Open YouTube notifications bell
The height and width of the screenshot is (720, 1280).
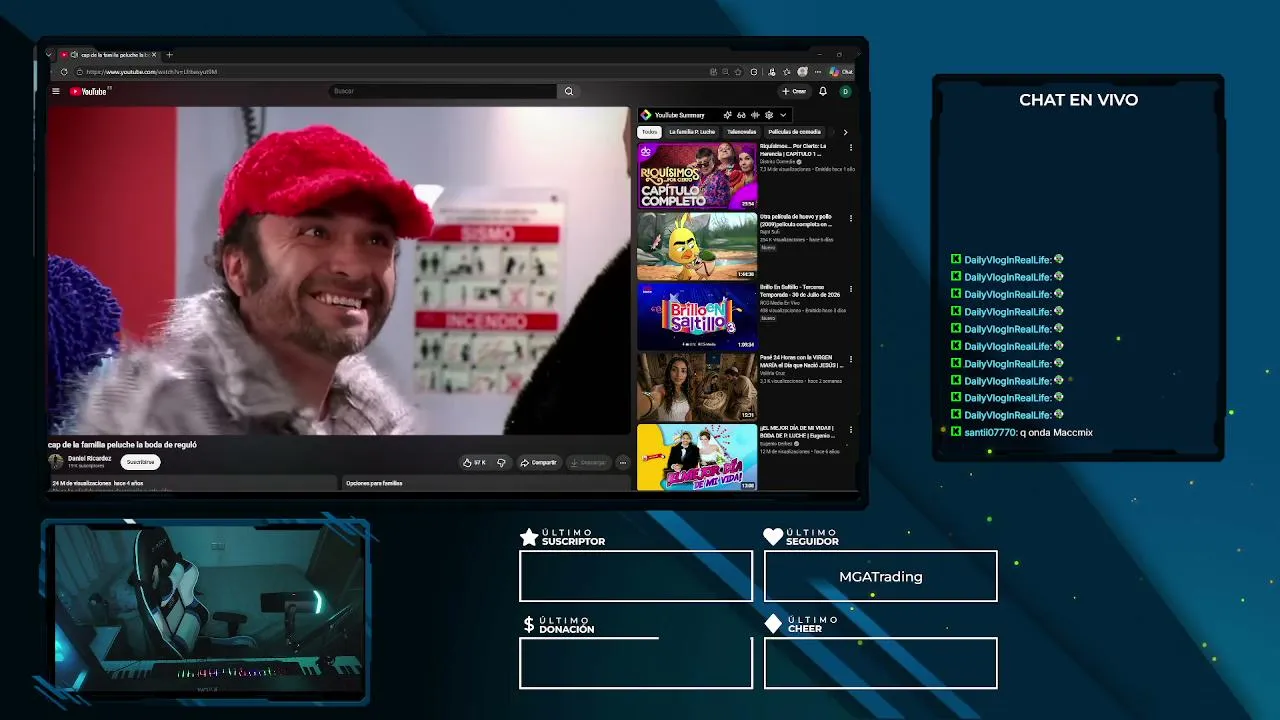point(823,91)
